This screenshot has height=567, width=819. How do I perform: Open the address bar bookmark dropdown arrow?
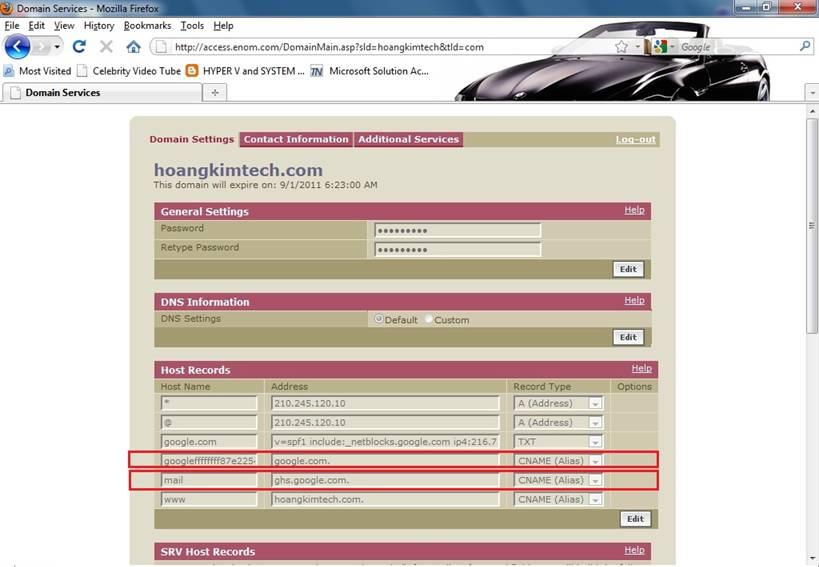[x=637, y=47]
